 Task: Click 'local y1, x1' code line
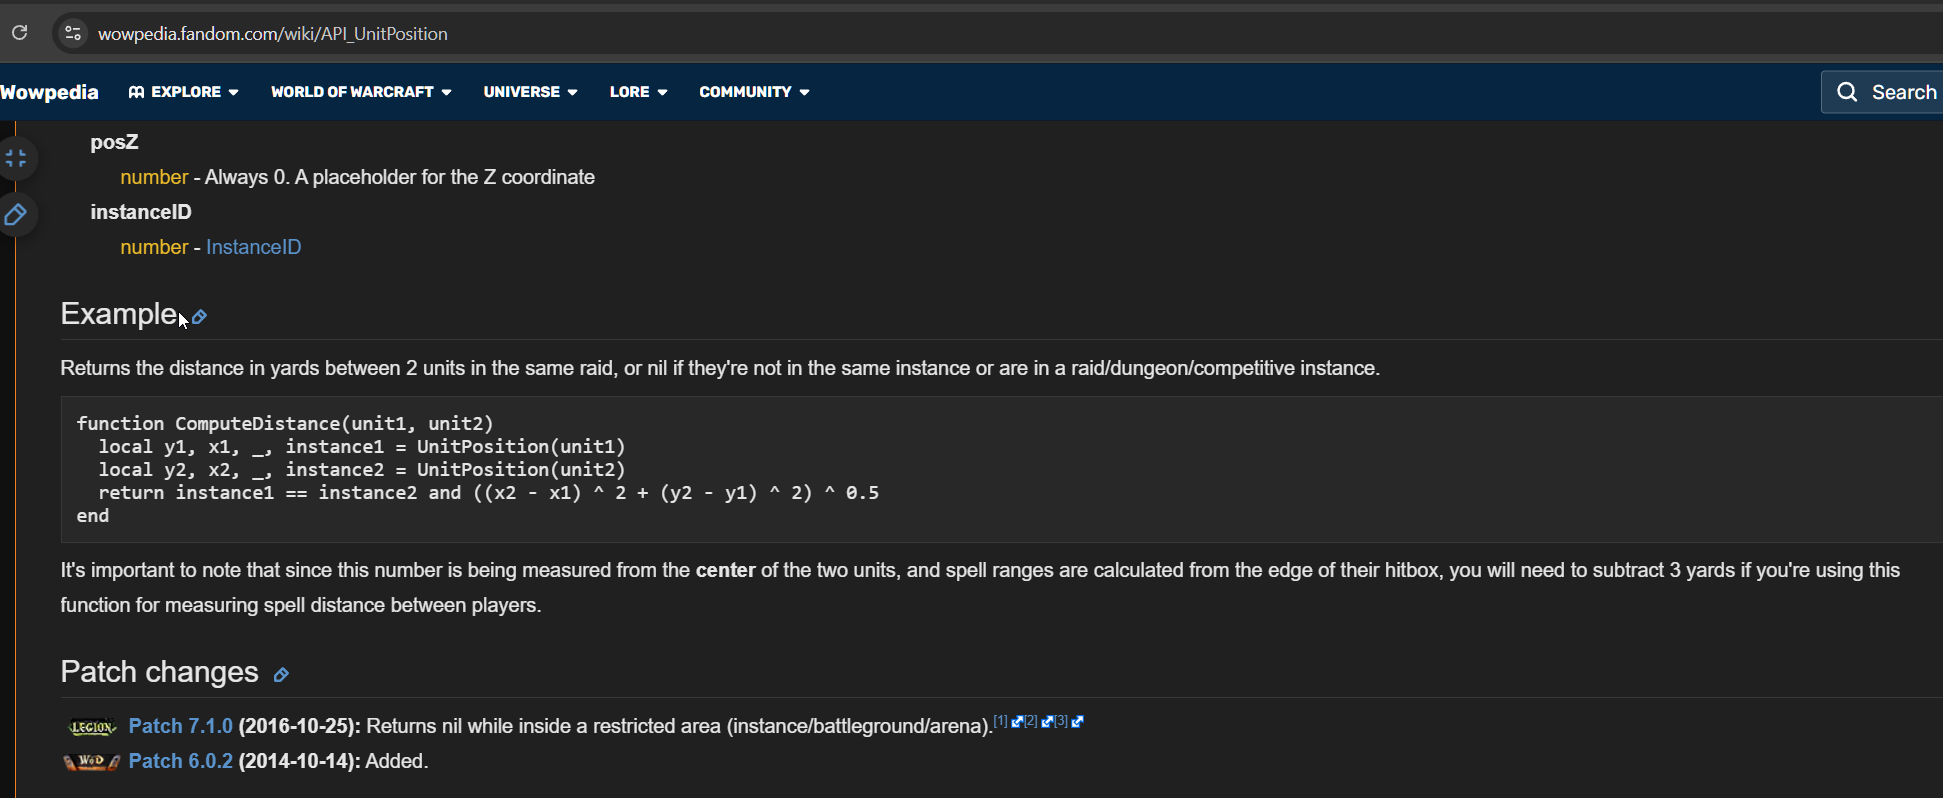pos(361,447)
